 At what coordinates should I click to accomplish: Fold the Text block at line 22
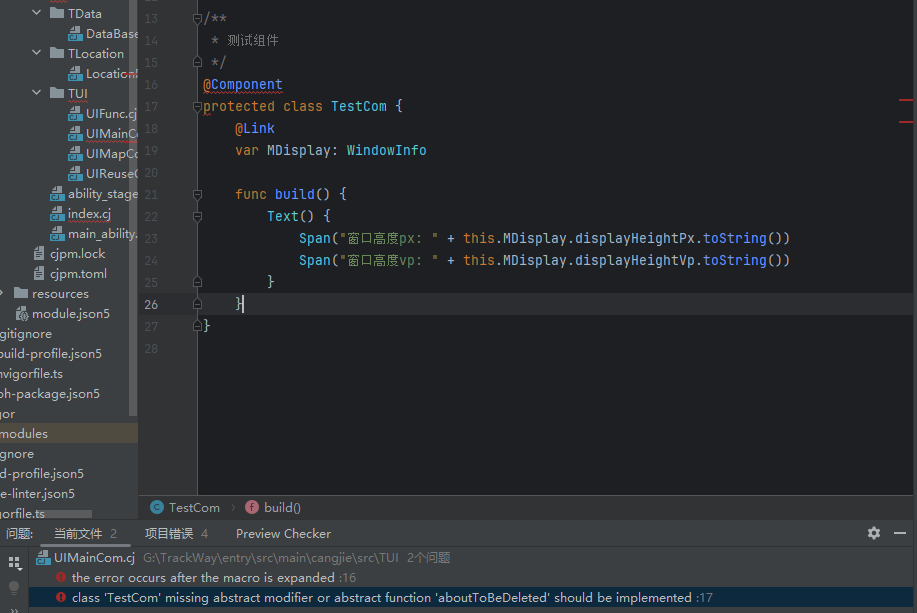pos(197,216)
